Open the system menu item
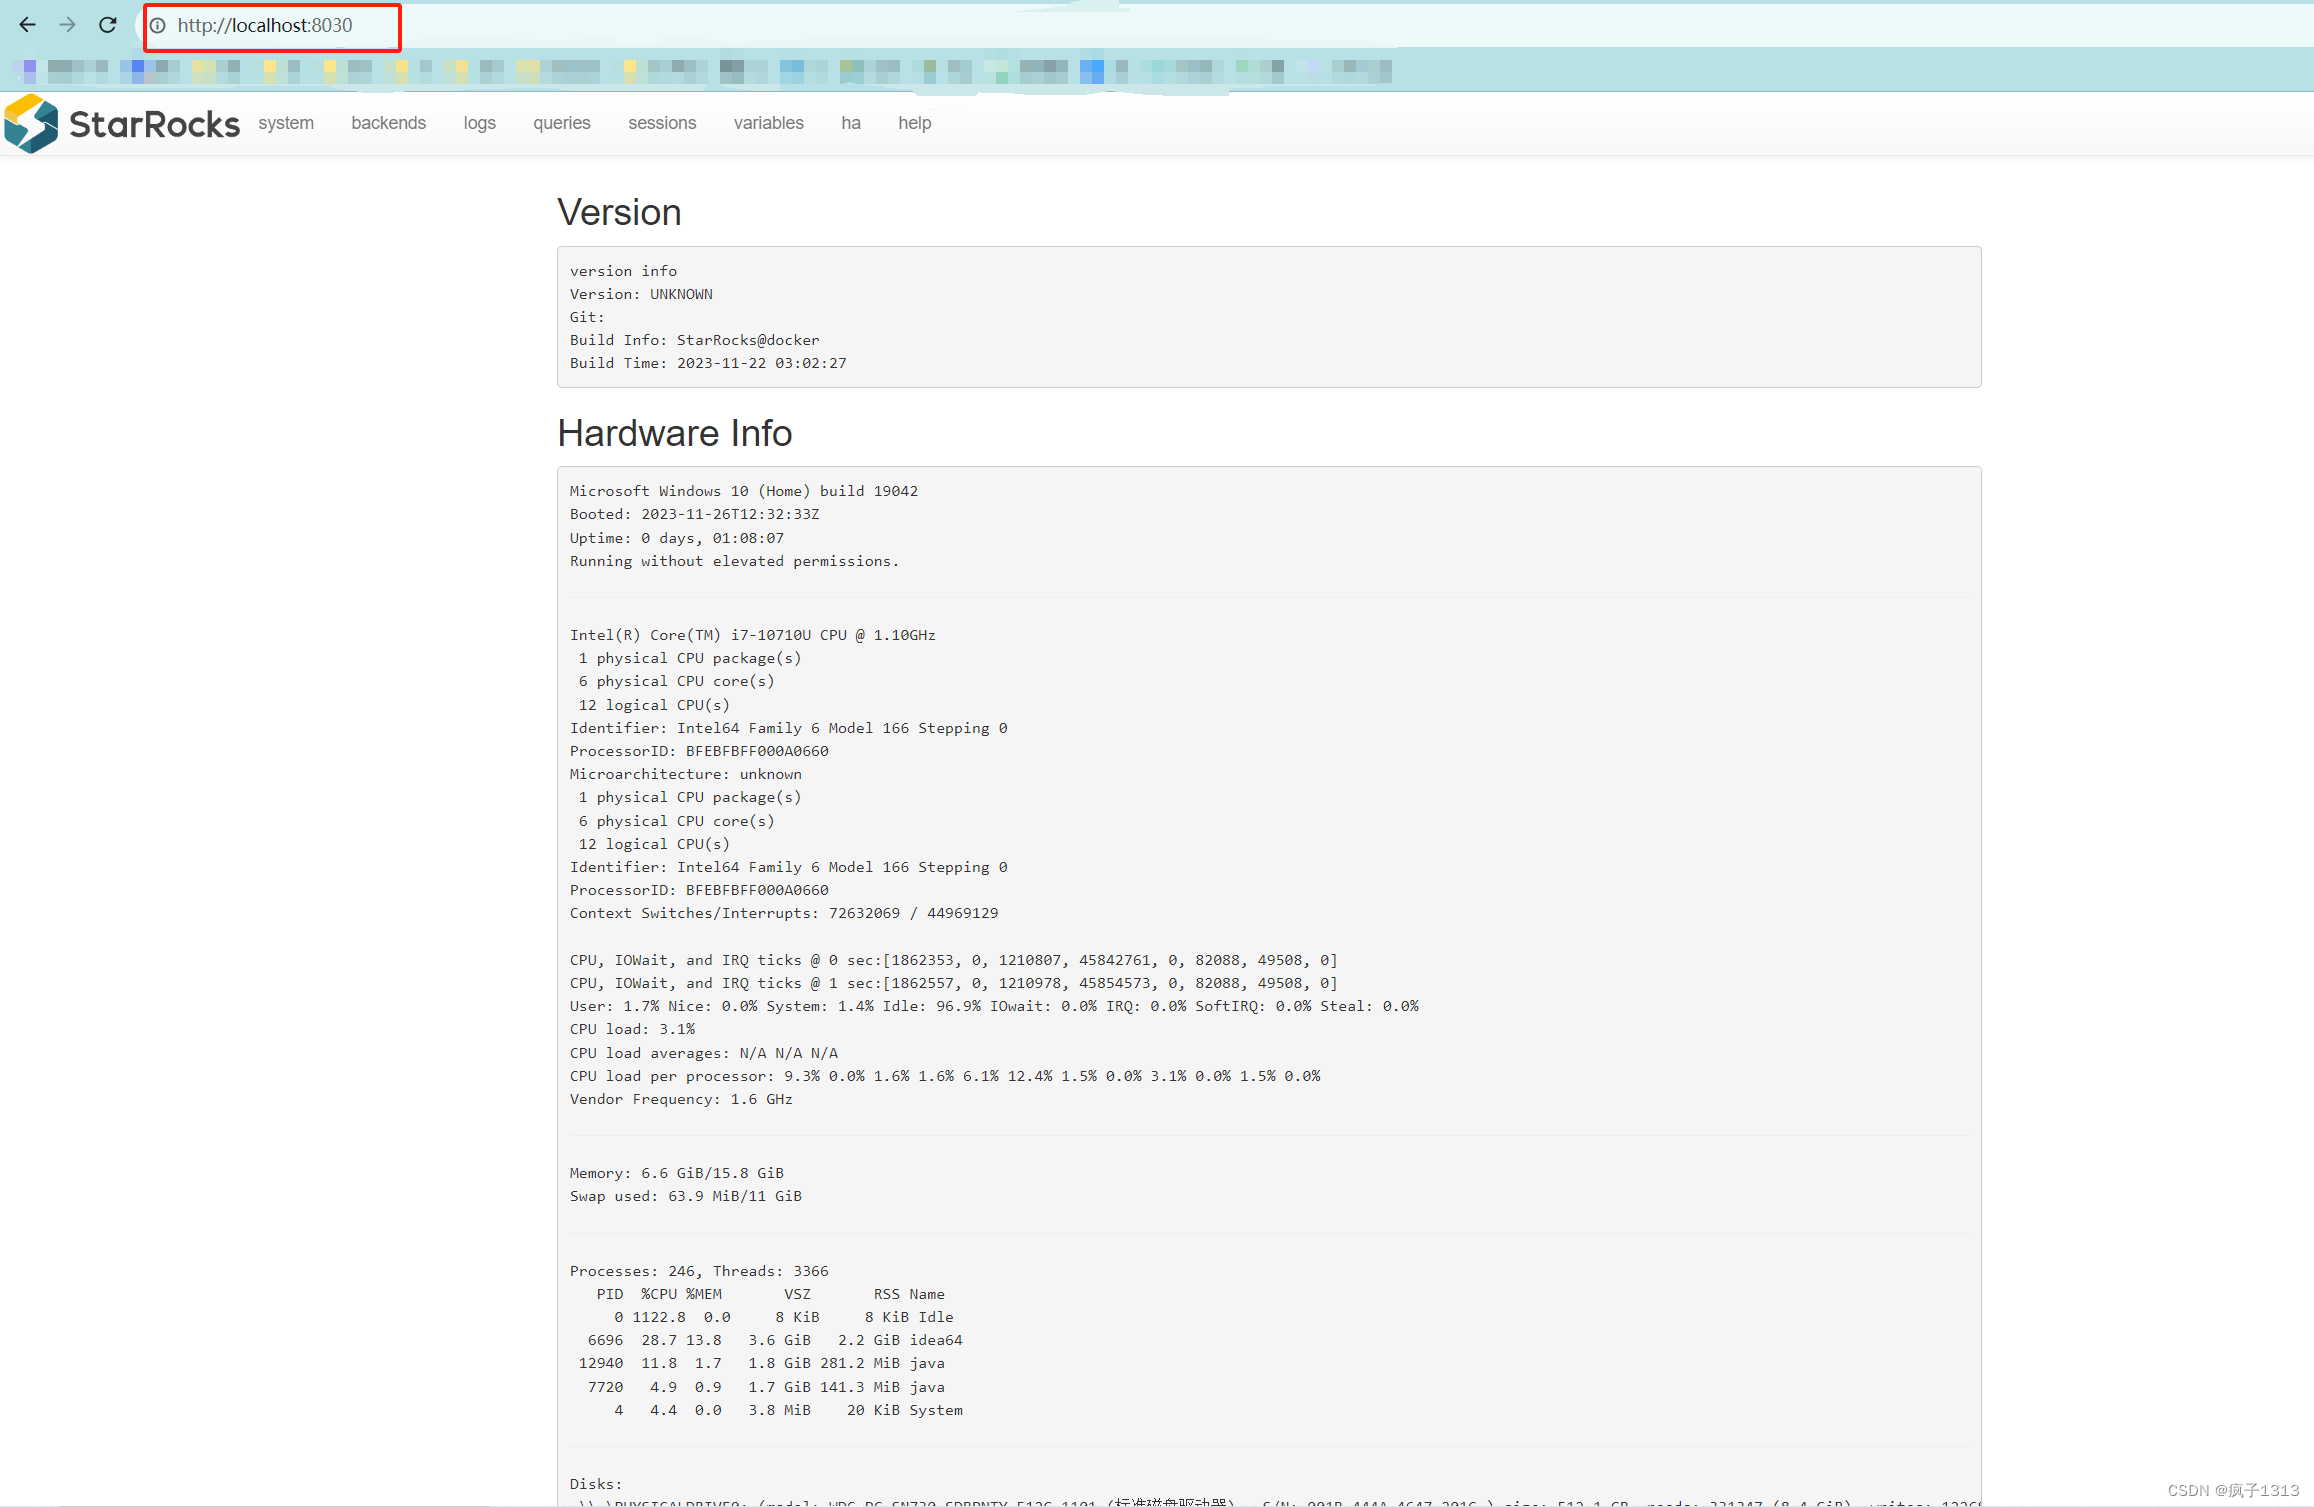The image size is (2314, 1507). [286, 123]
